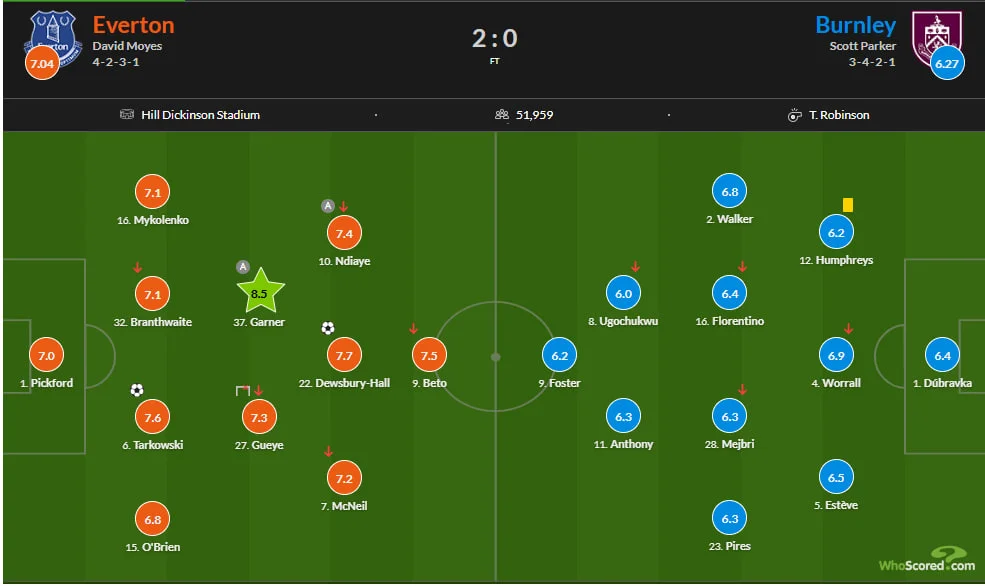Click the assist icon next to Ndiaye
Screen dimensions: 985x586
click(x=327, y=206)
